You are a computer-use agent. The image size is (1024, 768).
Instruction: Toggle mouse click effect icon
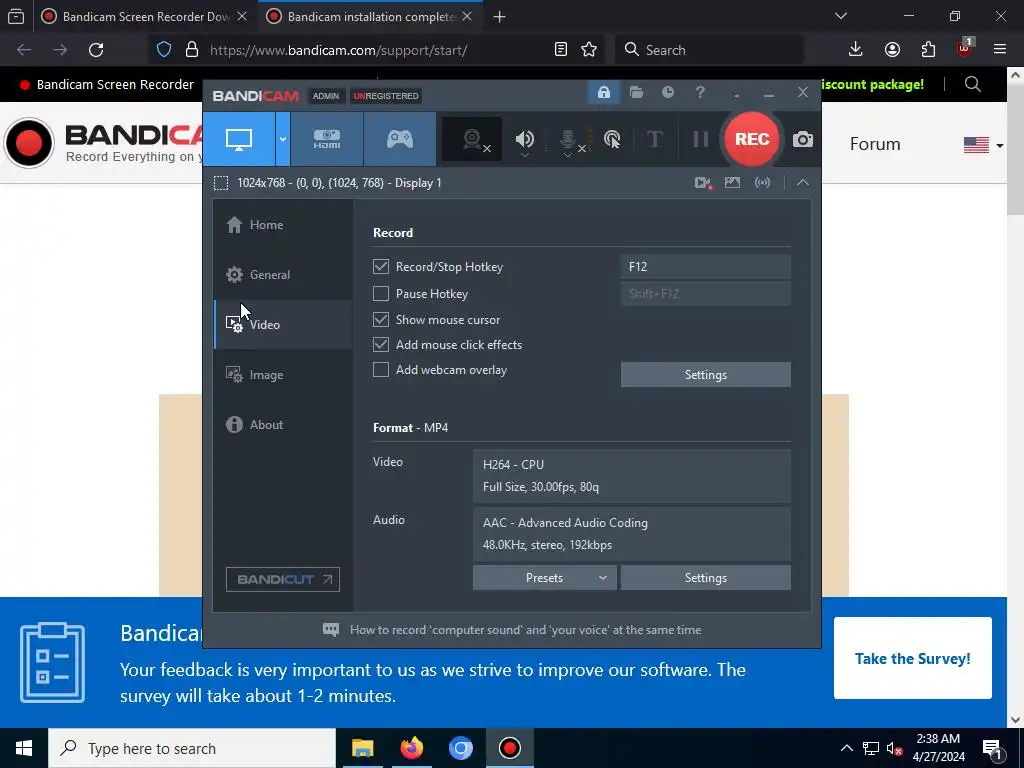612,139
